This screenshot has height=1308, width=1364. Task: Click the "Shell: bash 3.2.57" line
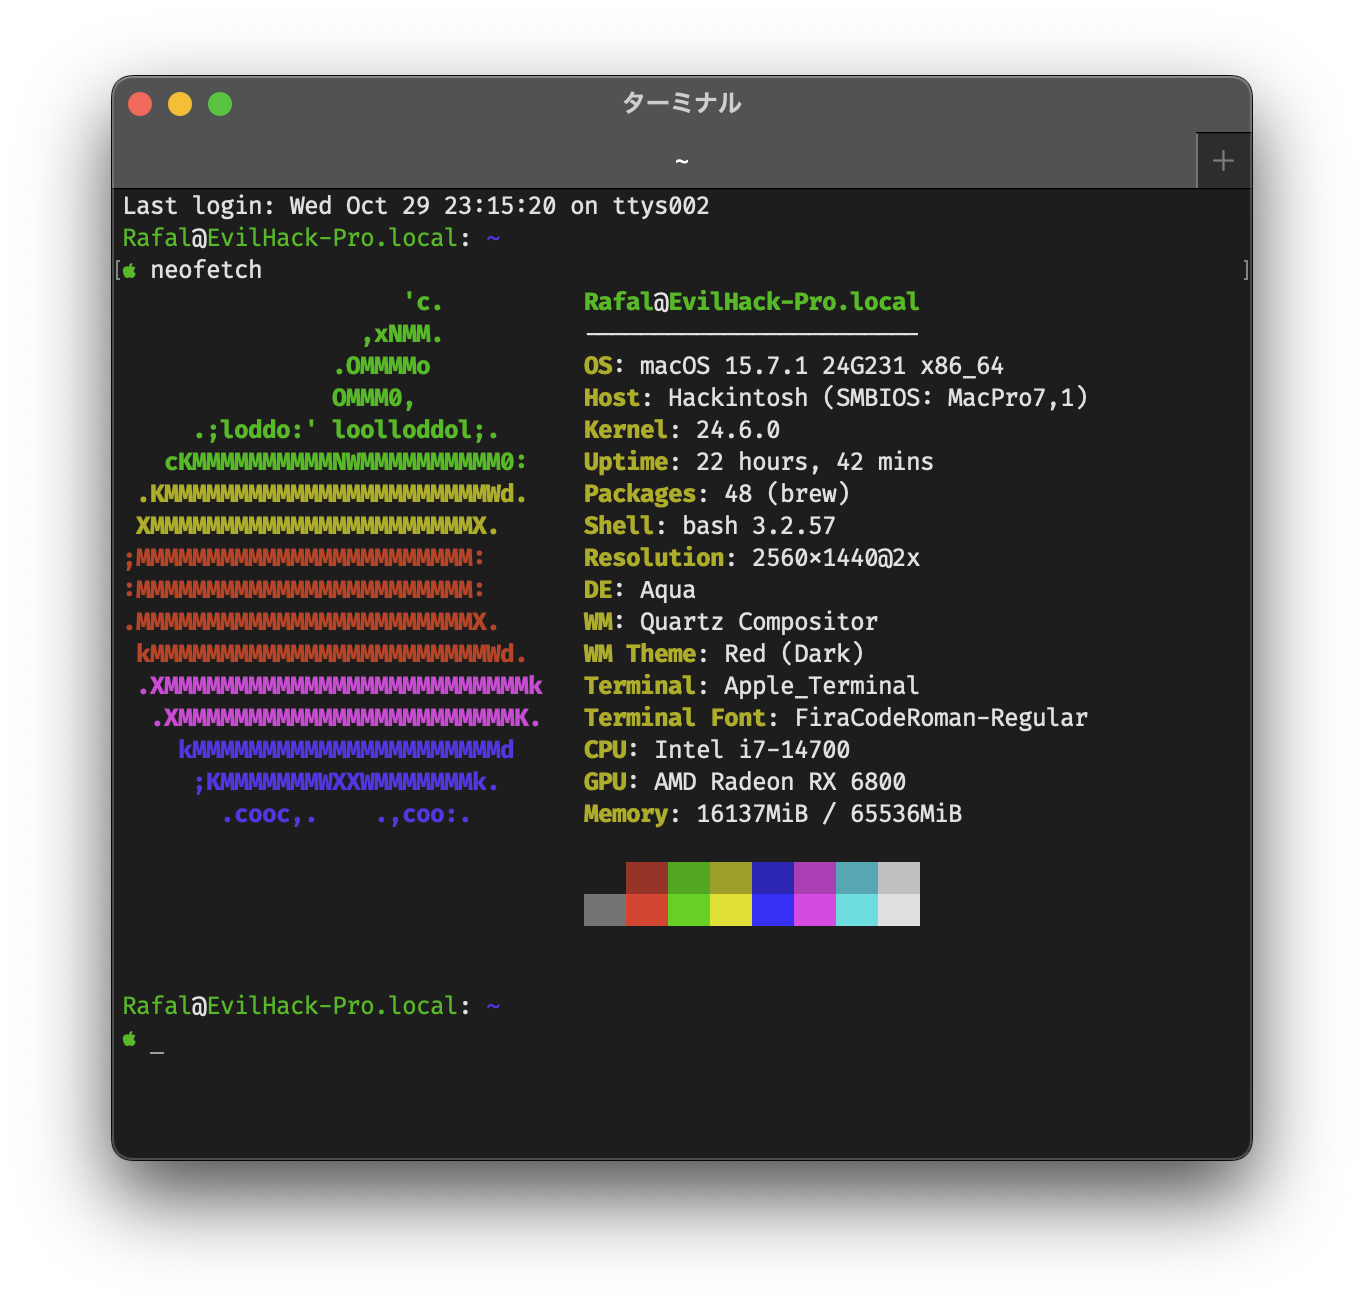click(x=710, y=526)
